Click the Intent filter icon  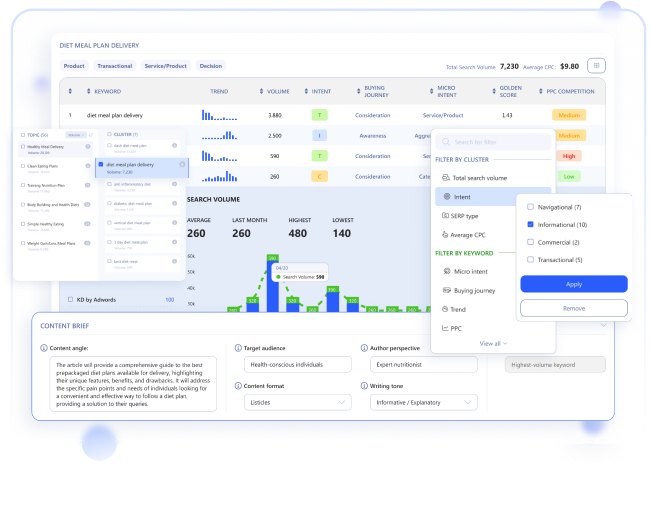tap(447, 196)
